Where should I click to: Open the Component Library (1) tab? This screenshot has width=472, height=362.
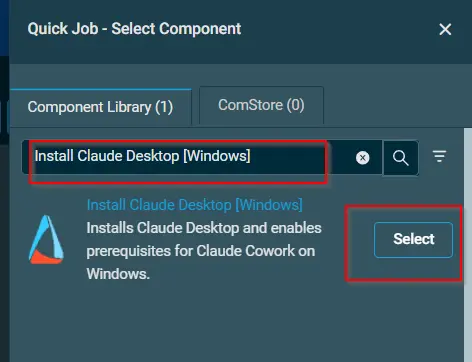[100, 107]
